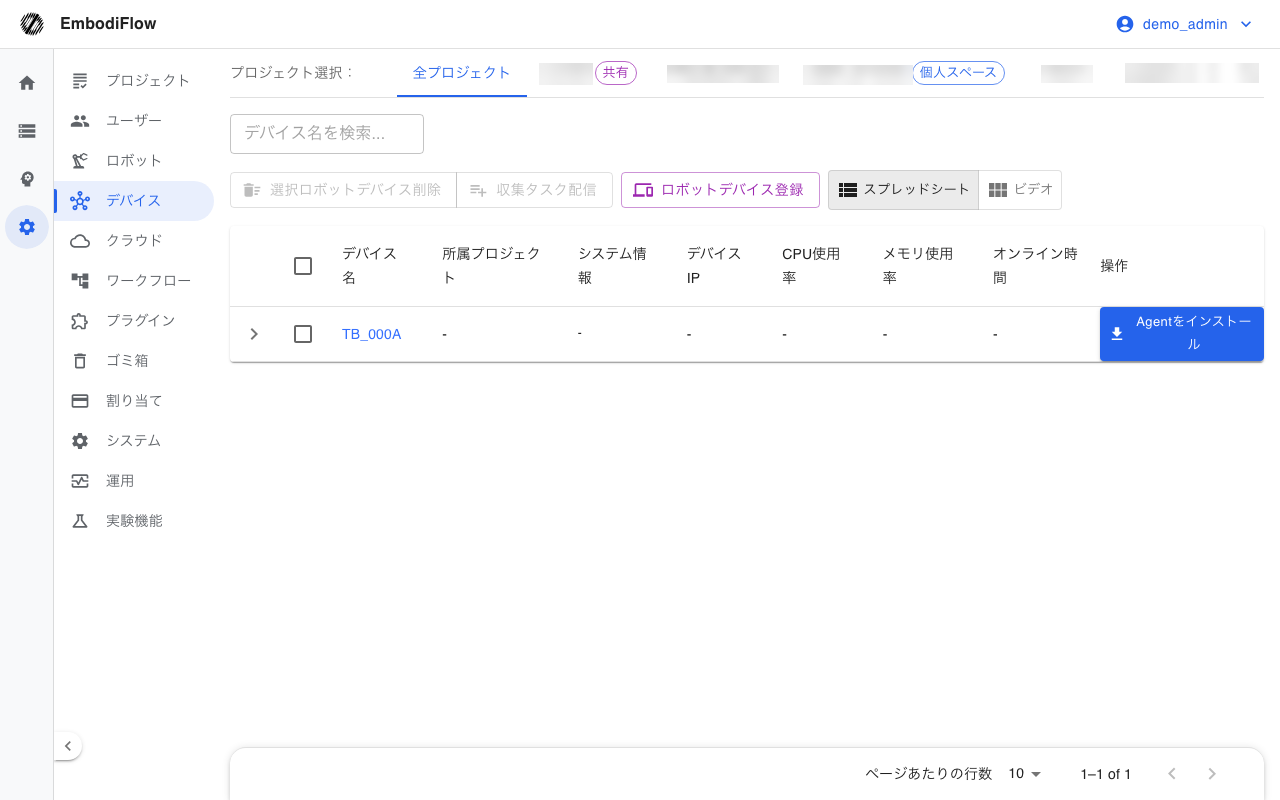Click the オンライン時間 column header
This screenshot has width=1280, height=800.
click(1035, 266)
